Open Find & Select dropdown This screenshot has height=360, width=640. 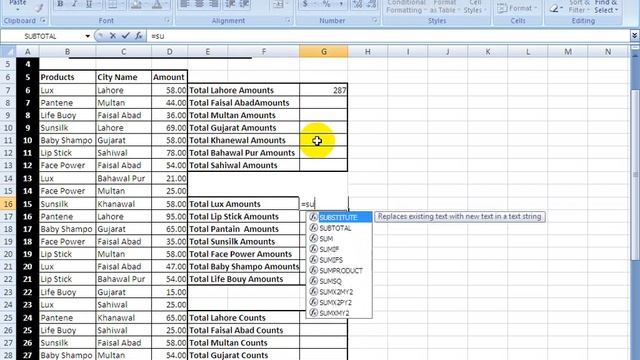607,7
